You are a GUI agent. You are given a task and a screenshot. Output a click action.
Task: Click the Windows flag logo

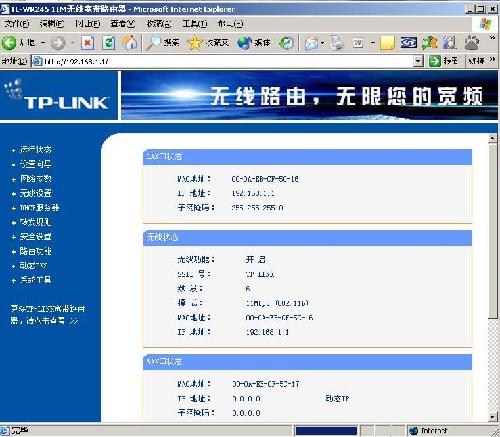[486, 24]
